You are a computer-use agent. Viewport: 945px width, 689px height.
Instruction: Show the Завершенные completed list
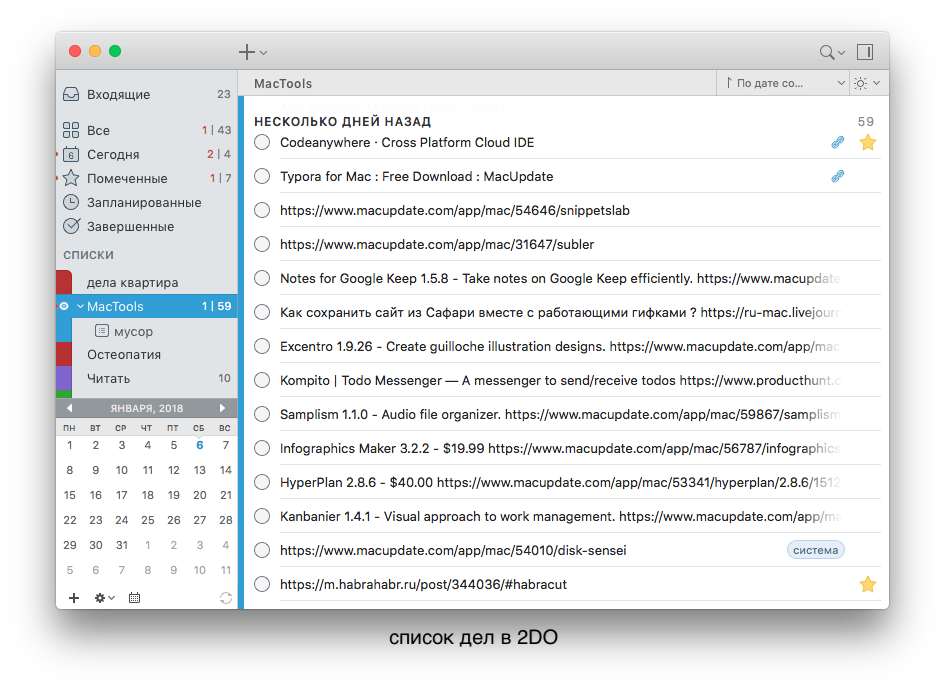146,227
